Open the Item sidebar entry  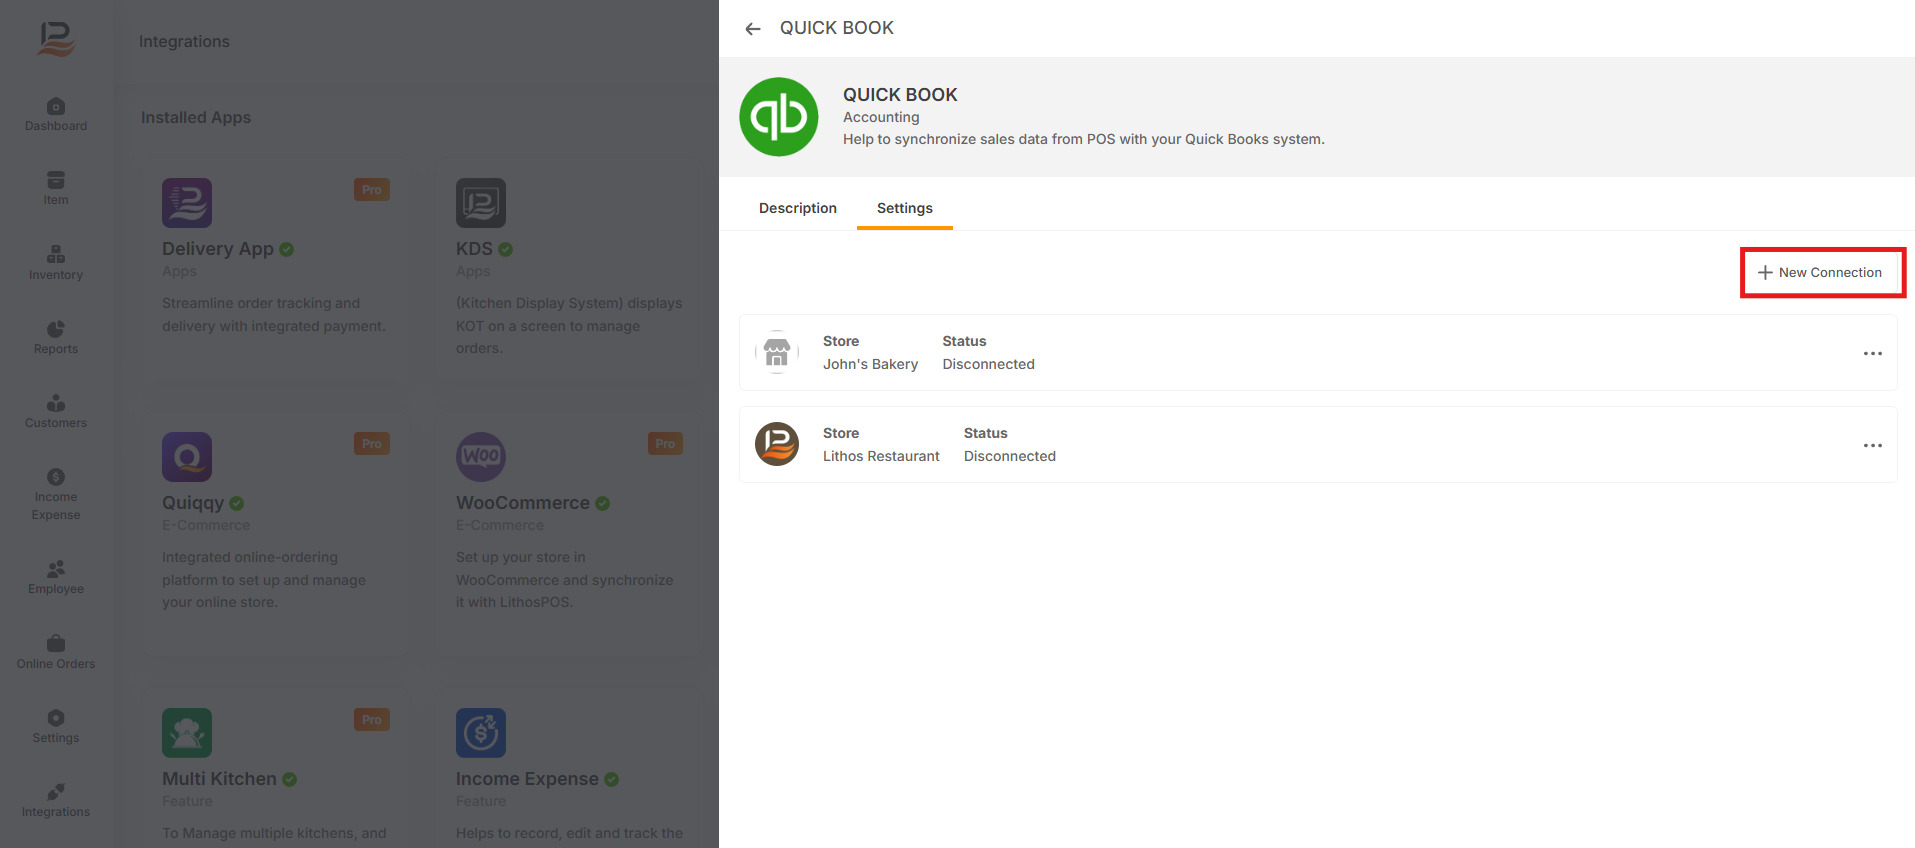click(56, 188)
